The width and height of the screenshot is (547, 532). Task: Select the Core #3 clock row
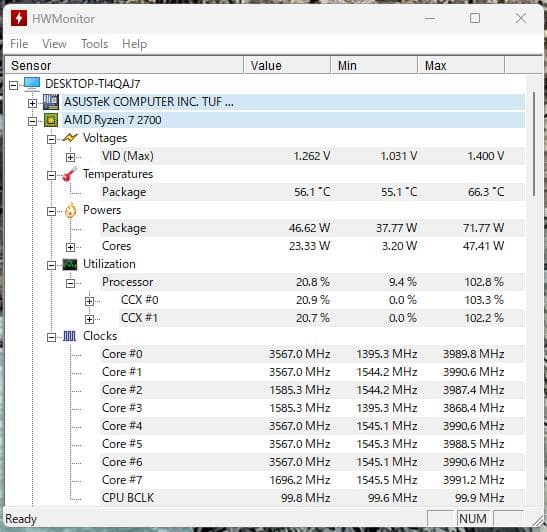tap(312, 408)
